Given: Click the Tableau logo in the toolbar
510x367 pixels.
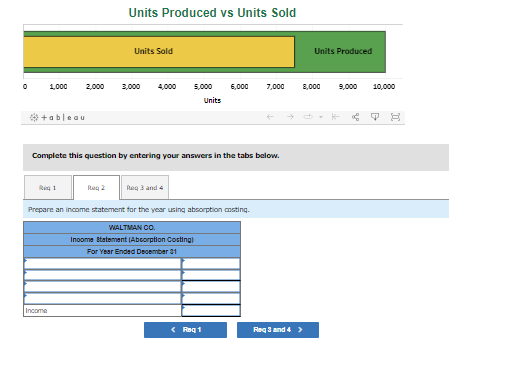Looking at the screenshot, I should tap(57, 117).
